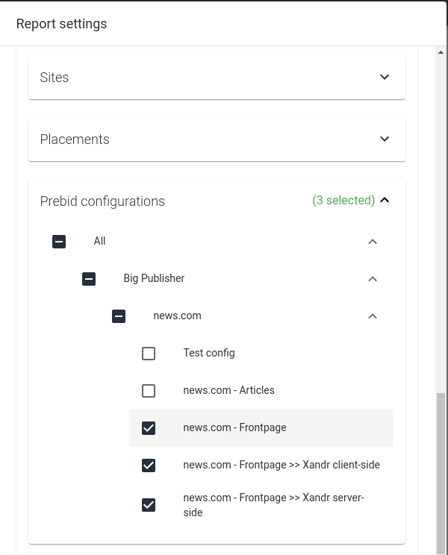Image resolution: width=448 pixels, height=555 pixels.
Task: Expand the Sites section chevron
Action: coord(384,77)
